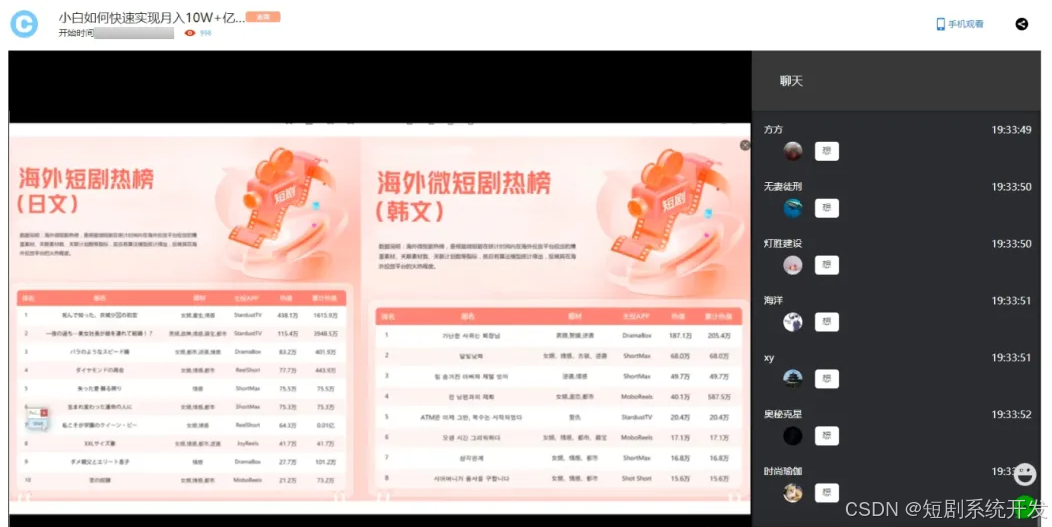Click the orange 直播 tag beside the title
1052x527 pixels.
point(263,17)
